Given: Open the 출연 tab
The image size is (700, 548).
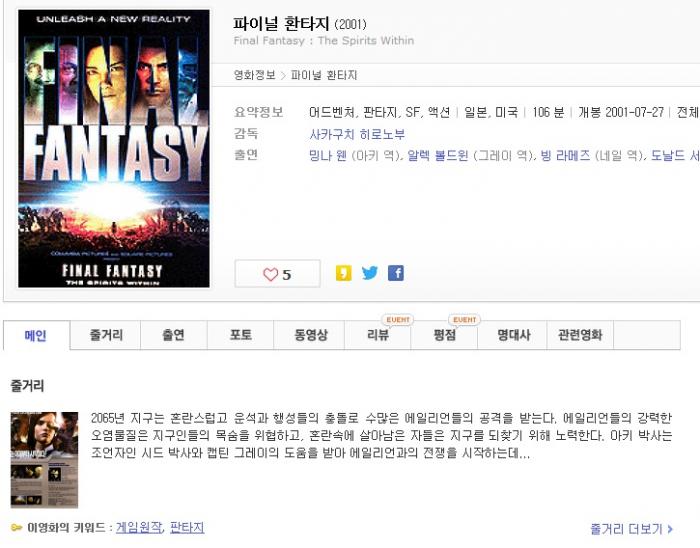Looking at the screenshot, I should click(173, 335).
